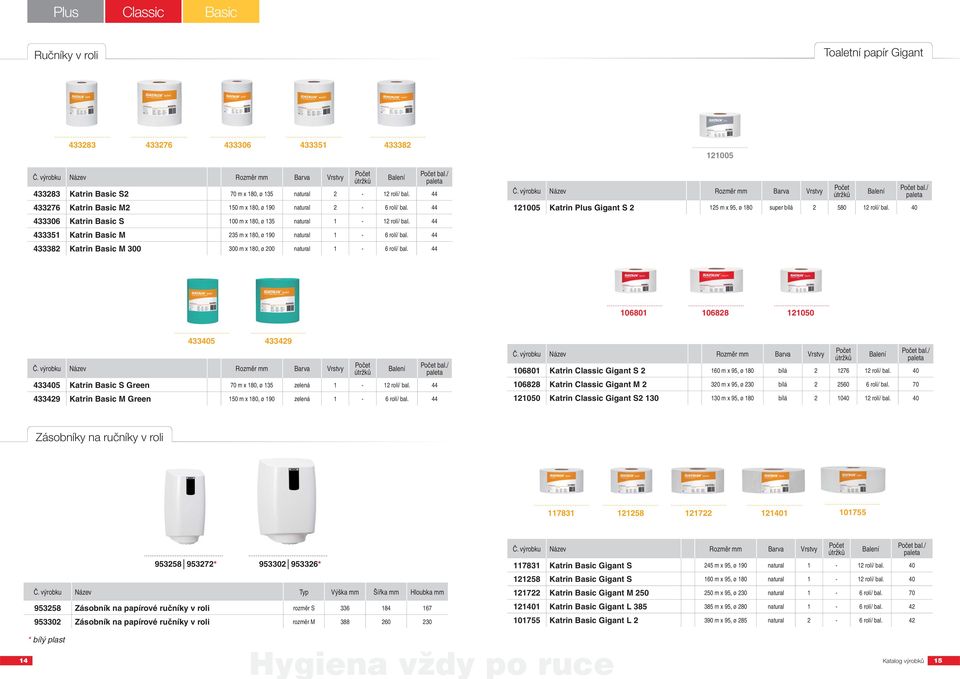Click the green 433429 roll image
Viewport: 960px width, 679px height.
tap(278, 300)
